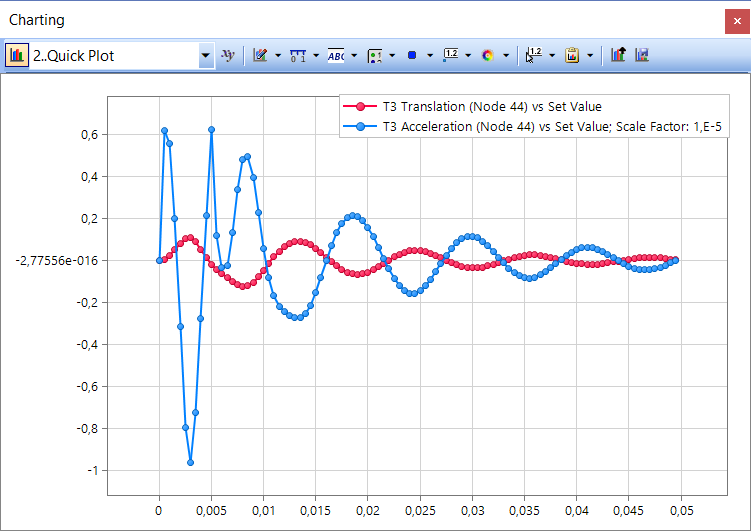
Task: Click the axis range 0-1 icon
Action: pyautogui.click(x=298, y=56)
